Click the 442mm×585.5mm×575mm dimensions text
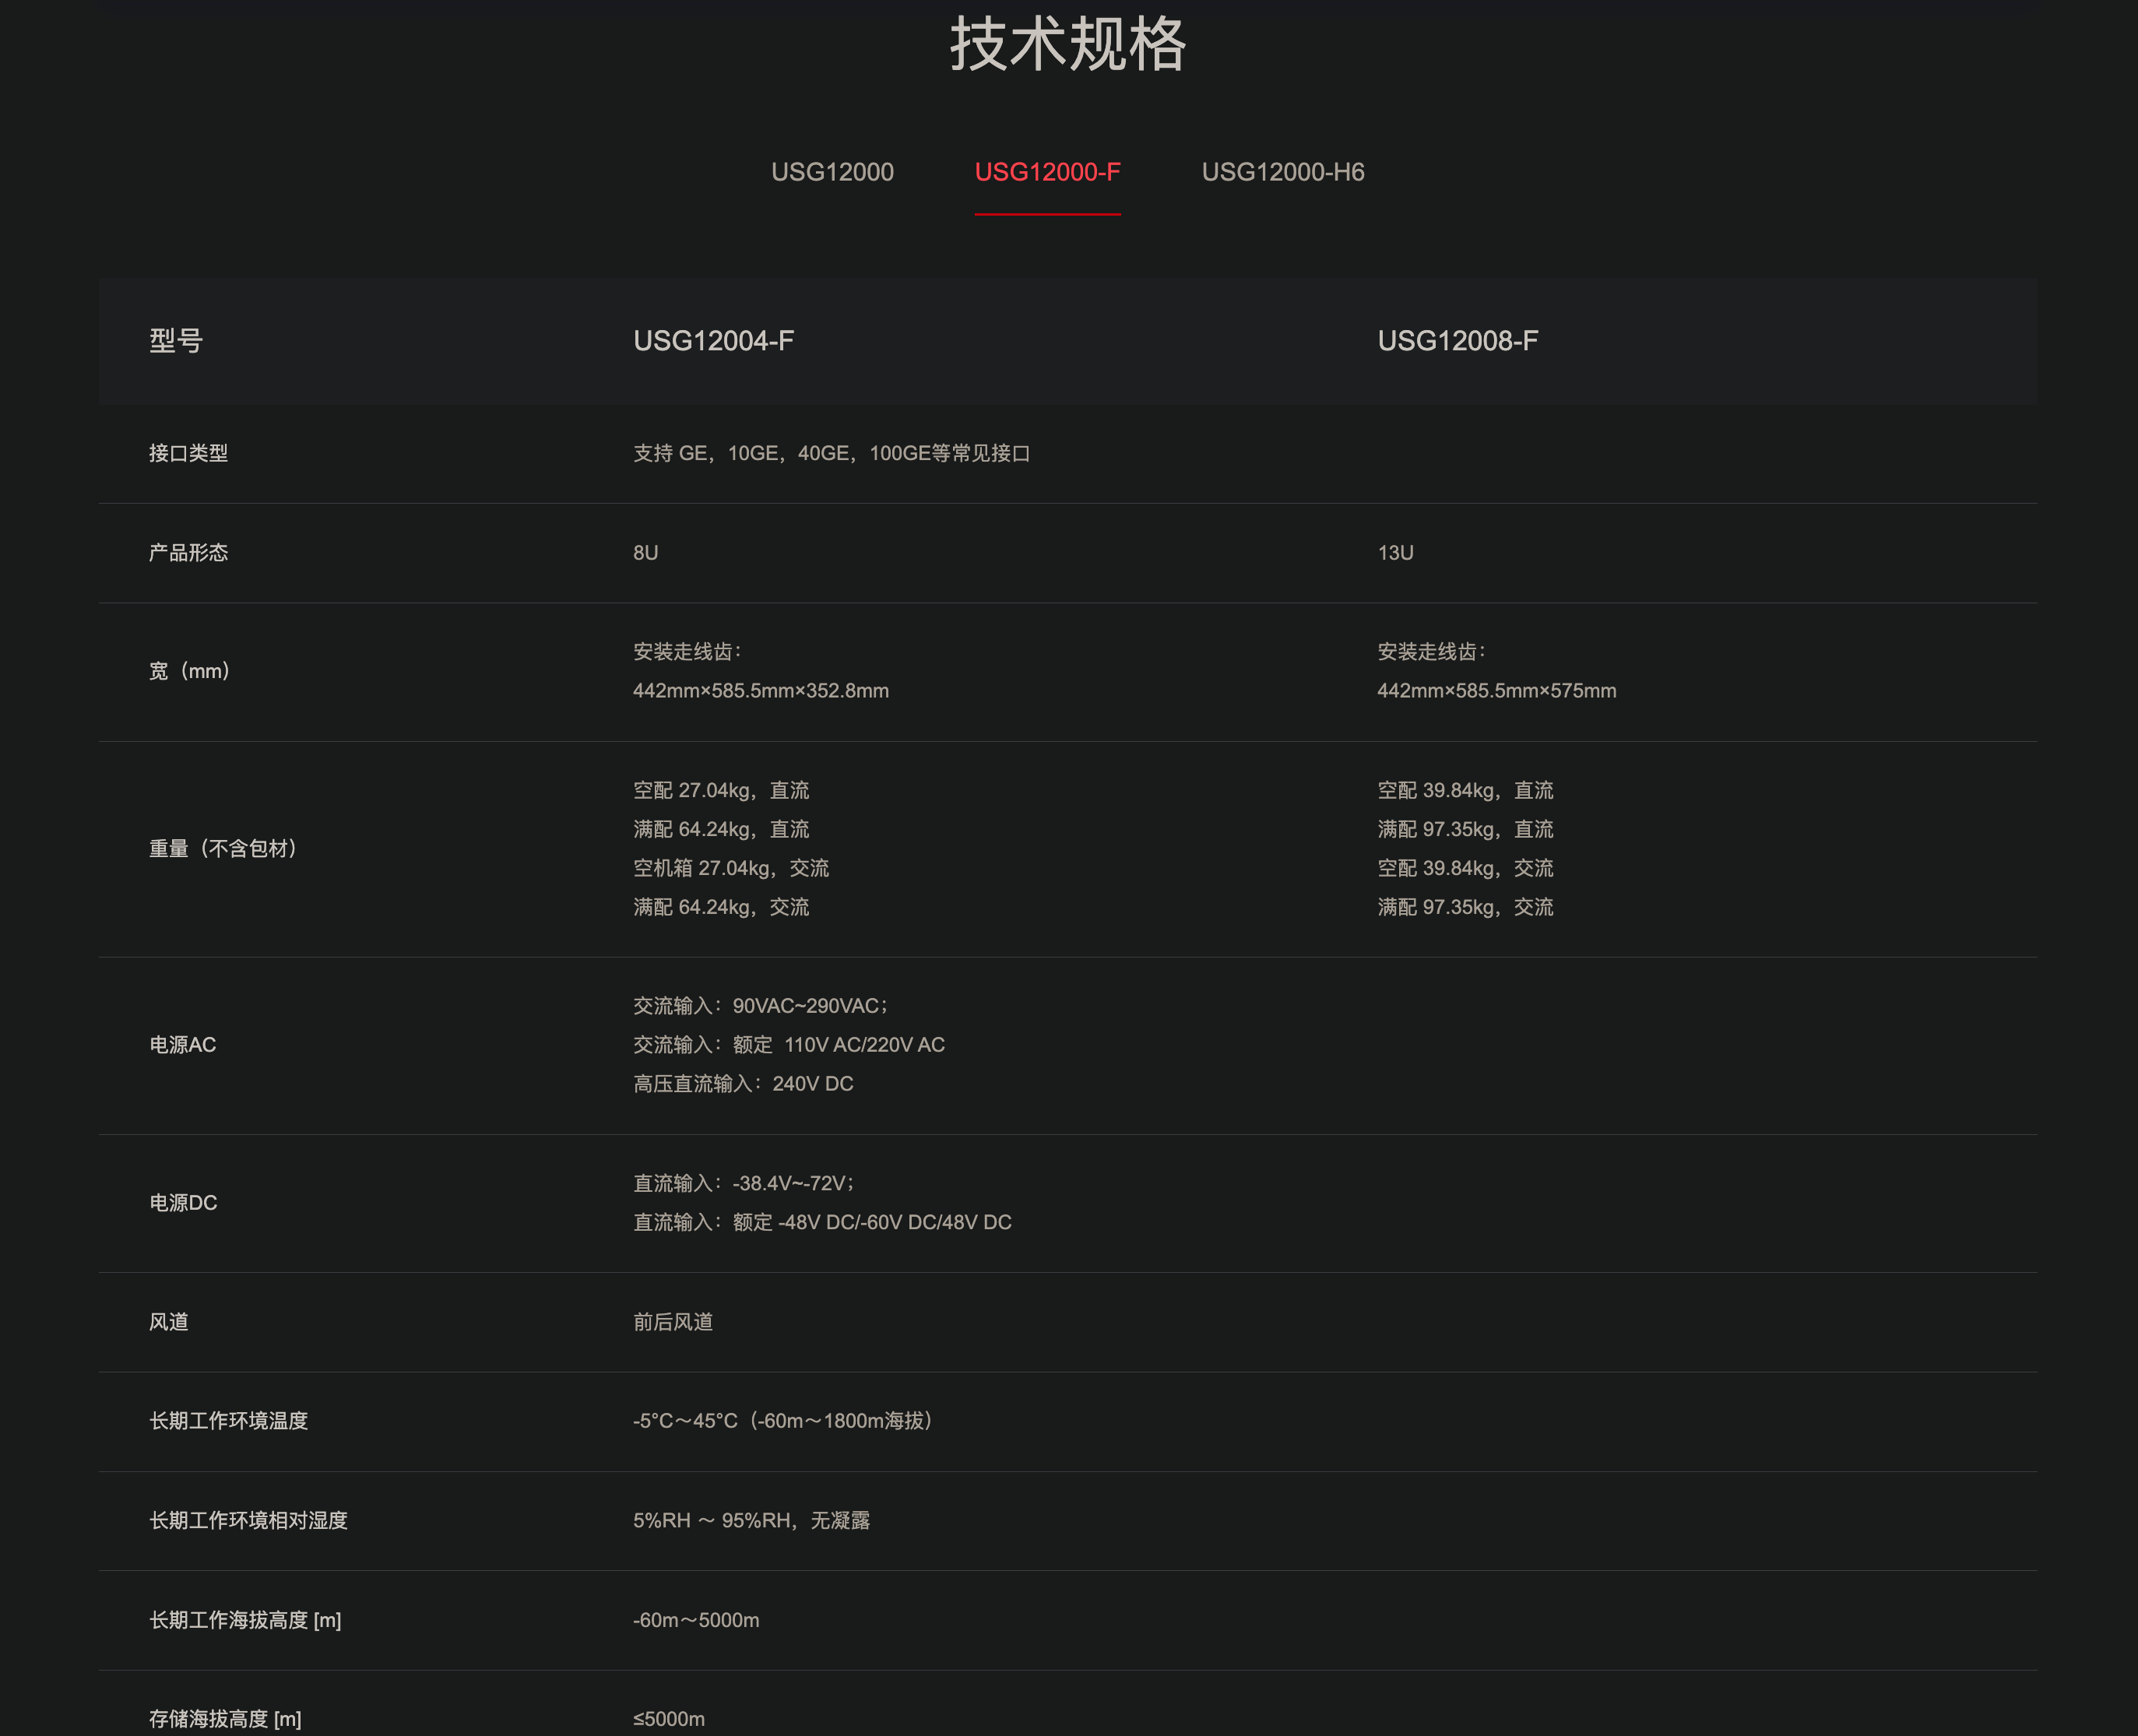This screenshot has height=1736, width=2138. click(x=1496, y=691)
